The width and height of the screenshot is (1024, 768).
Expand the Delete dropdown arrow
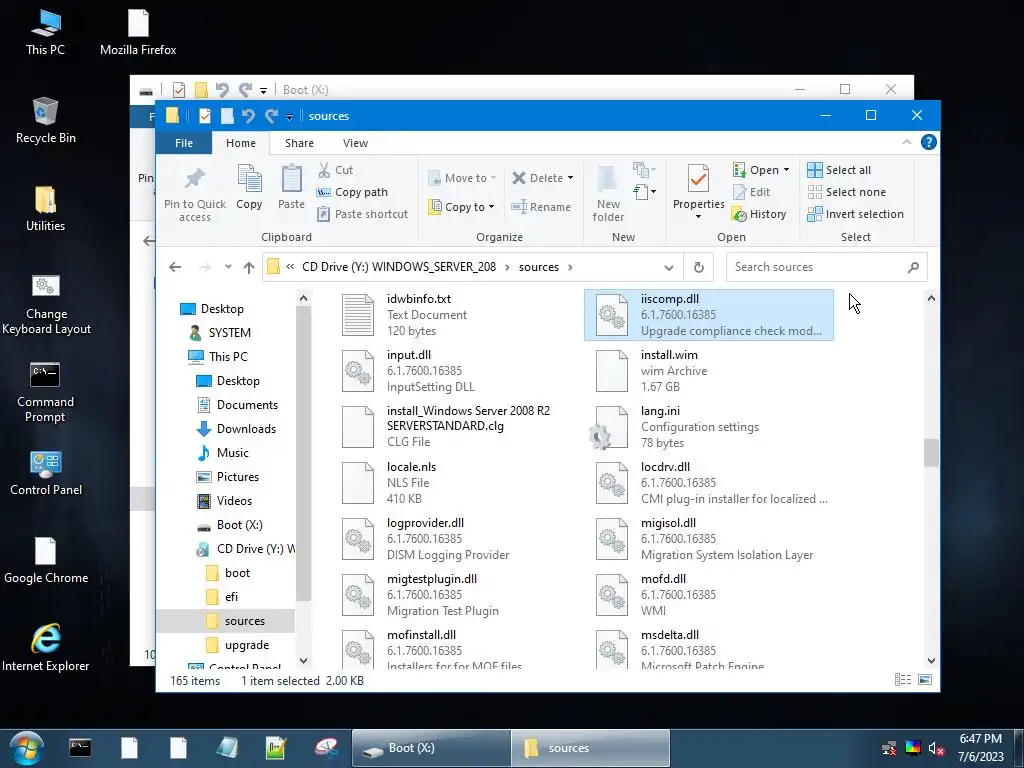pyautogui.click(x=570, y=178)
